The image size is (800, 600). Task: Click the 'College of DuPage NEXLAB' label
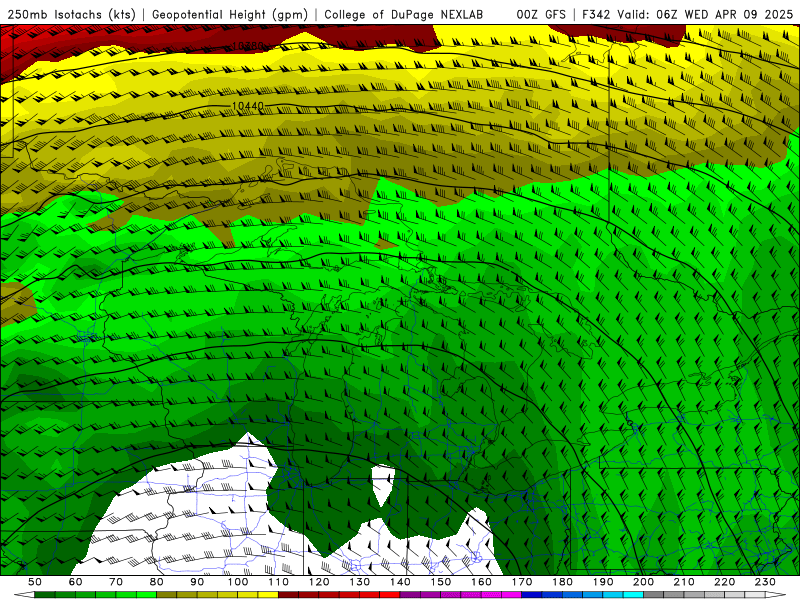[404, 15]
